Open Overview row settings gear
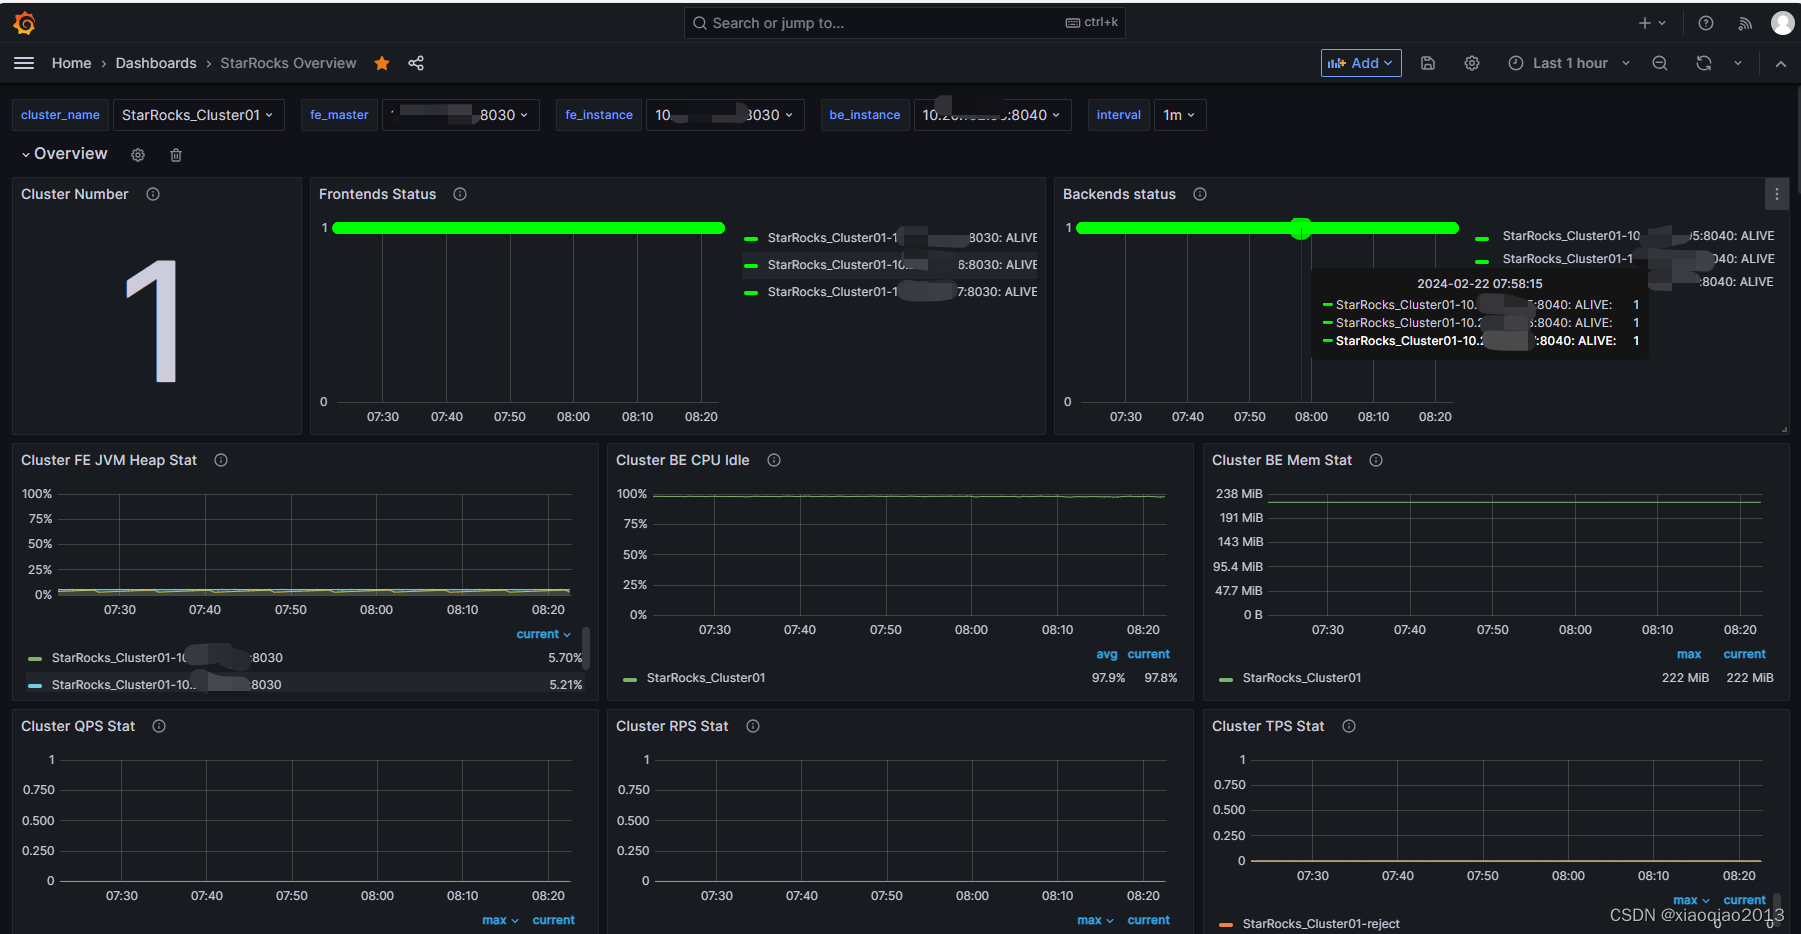The width and height of the screenshot is (1801, 934). pos(138,155)
